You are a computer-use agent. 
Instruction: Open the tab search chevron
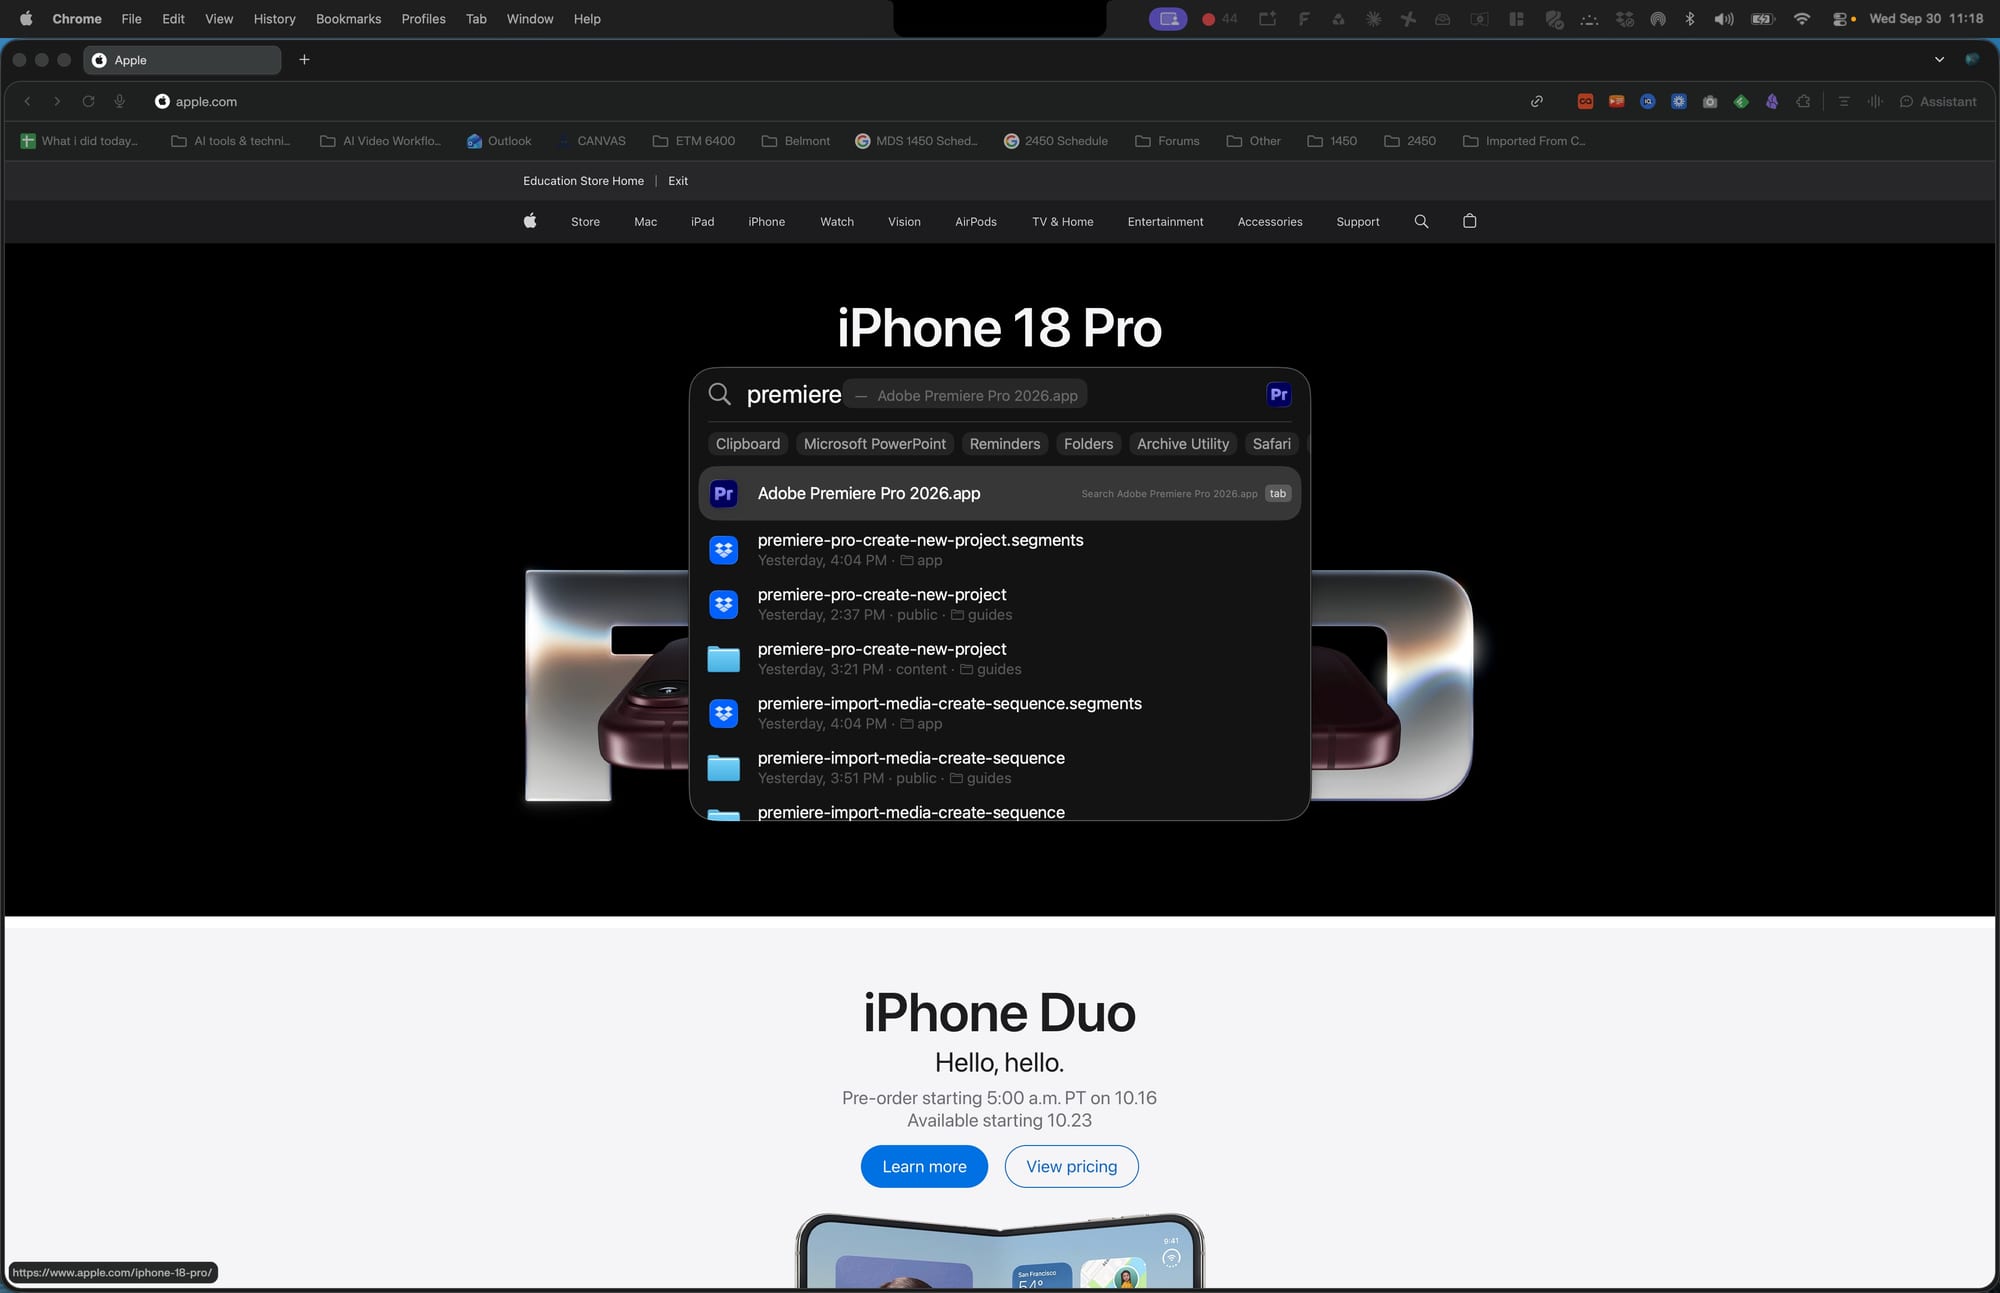pos(1939,60)
